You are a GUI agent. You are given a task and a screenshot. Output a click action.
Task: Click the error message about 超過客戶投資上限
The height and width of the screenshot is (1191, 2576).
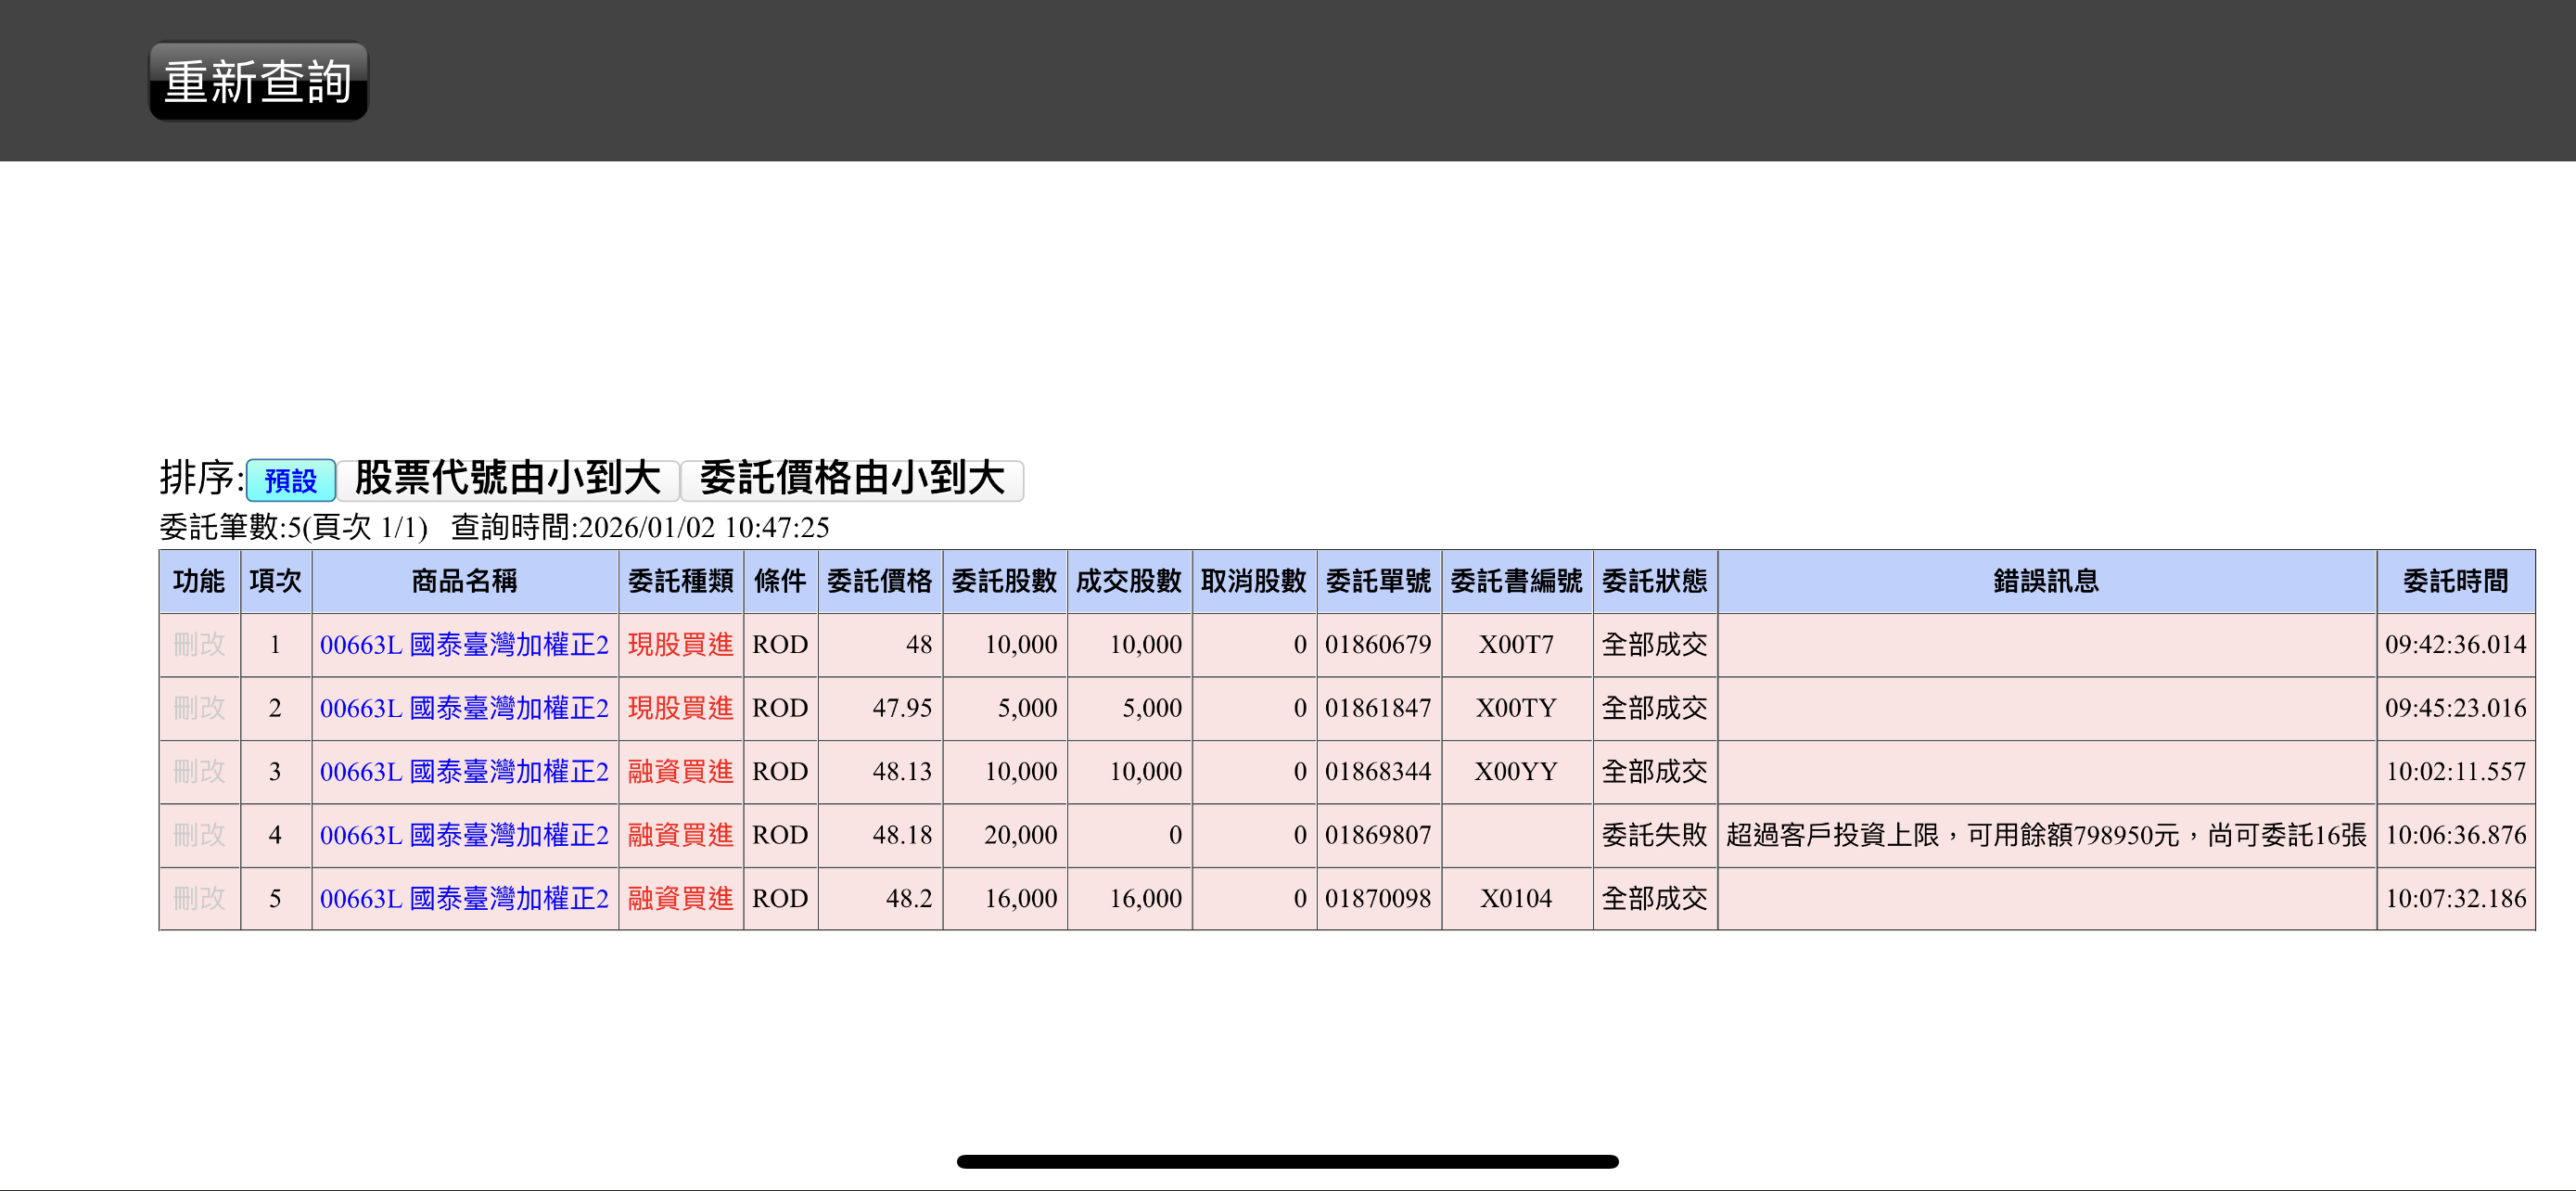pyautogui.click(x=2046, y=835)
